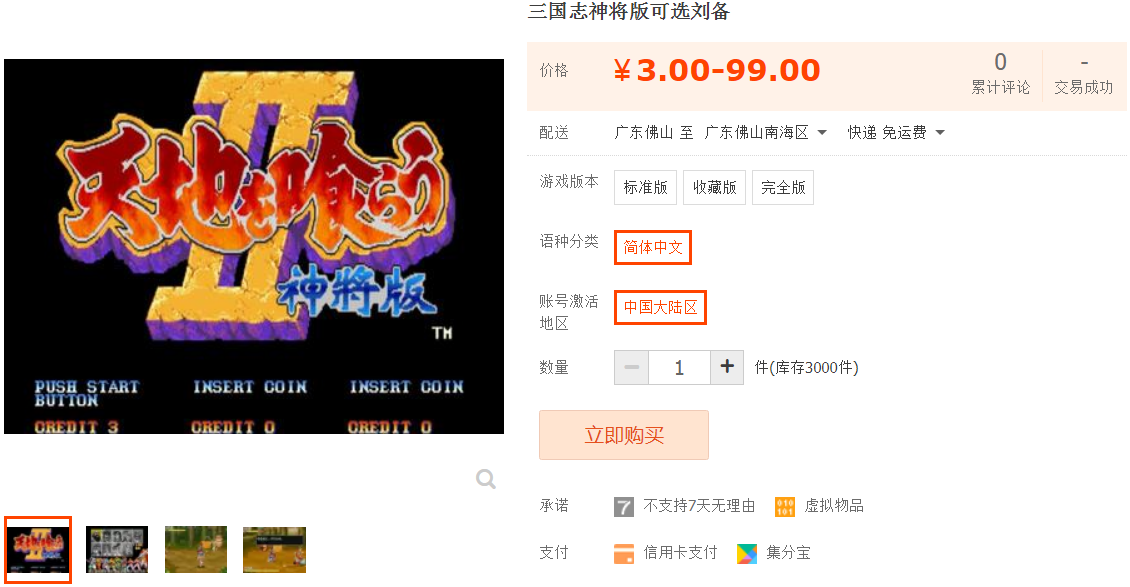This screenshot has height=587, width=1130.
Task: Click into the quantity input field
Action: pyautogui.click(x=679, y=367)
